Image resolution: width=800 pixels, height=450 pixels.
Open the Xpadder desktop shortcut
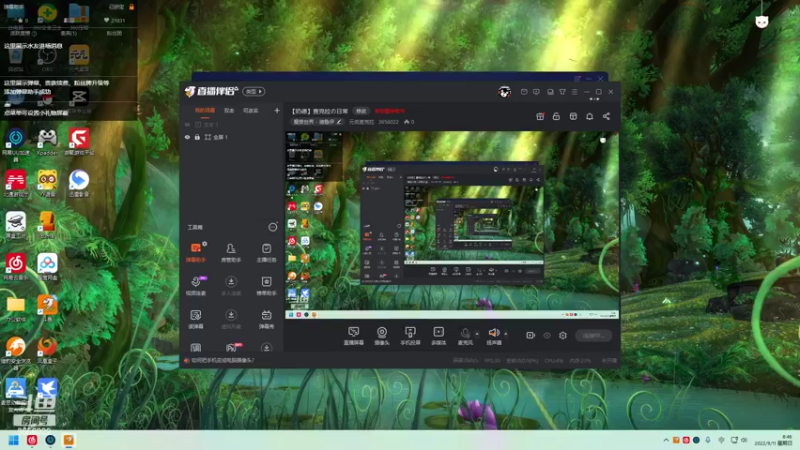point(47,142)
